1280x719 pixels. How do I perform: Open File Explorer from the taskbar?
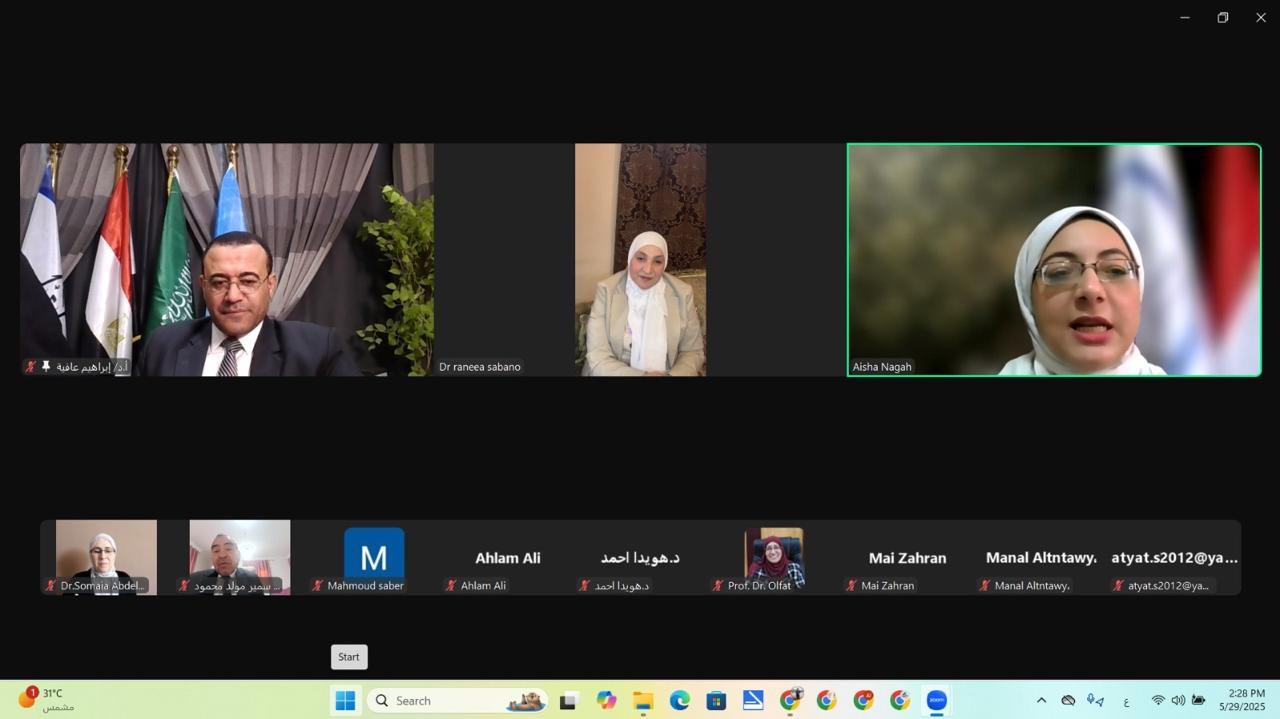642,701
